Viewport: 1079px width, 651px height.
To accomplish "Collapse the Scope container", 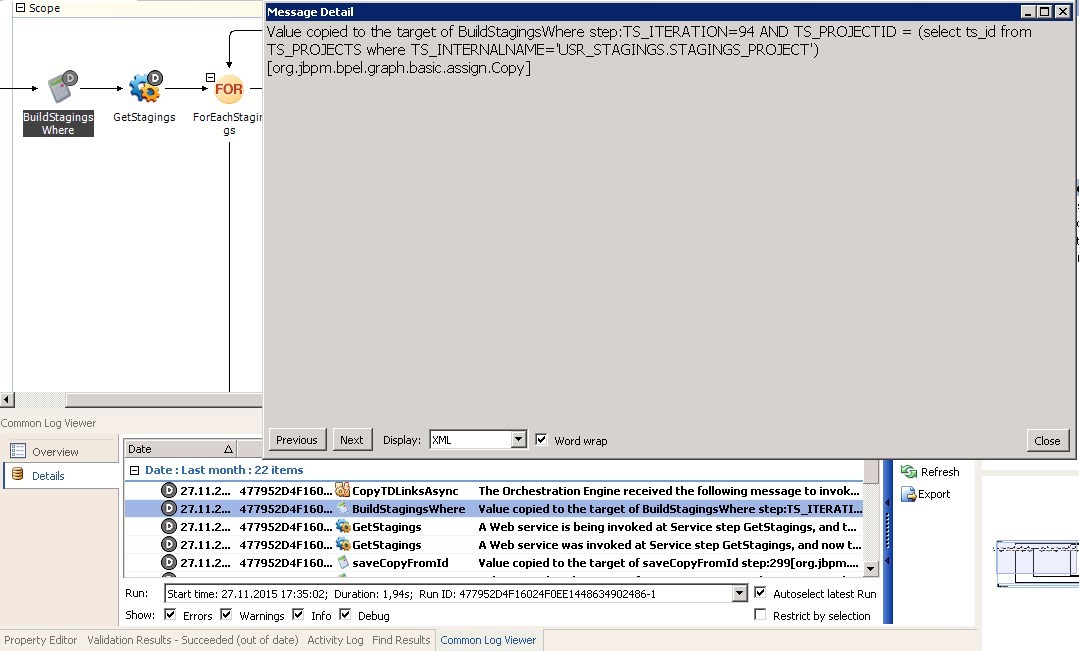I will coord(20,8).
